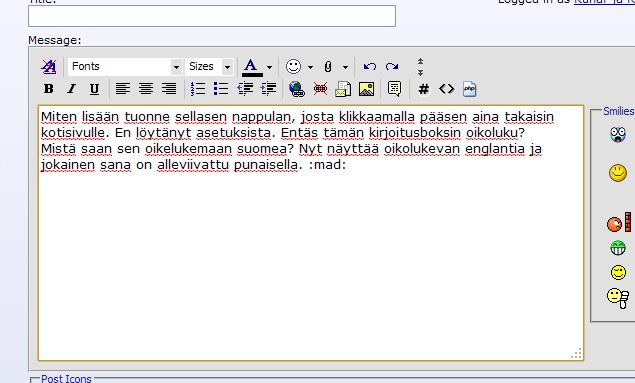Click the word 'kotisivulle' in the message

(x=73, y=132)
